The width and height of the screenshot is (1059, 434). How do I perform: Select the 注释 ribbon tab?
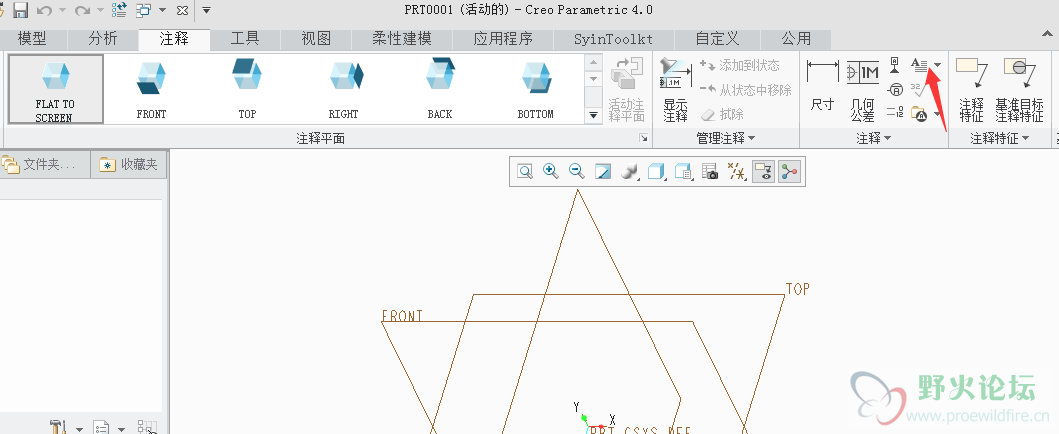[174, 39]
